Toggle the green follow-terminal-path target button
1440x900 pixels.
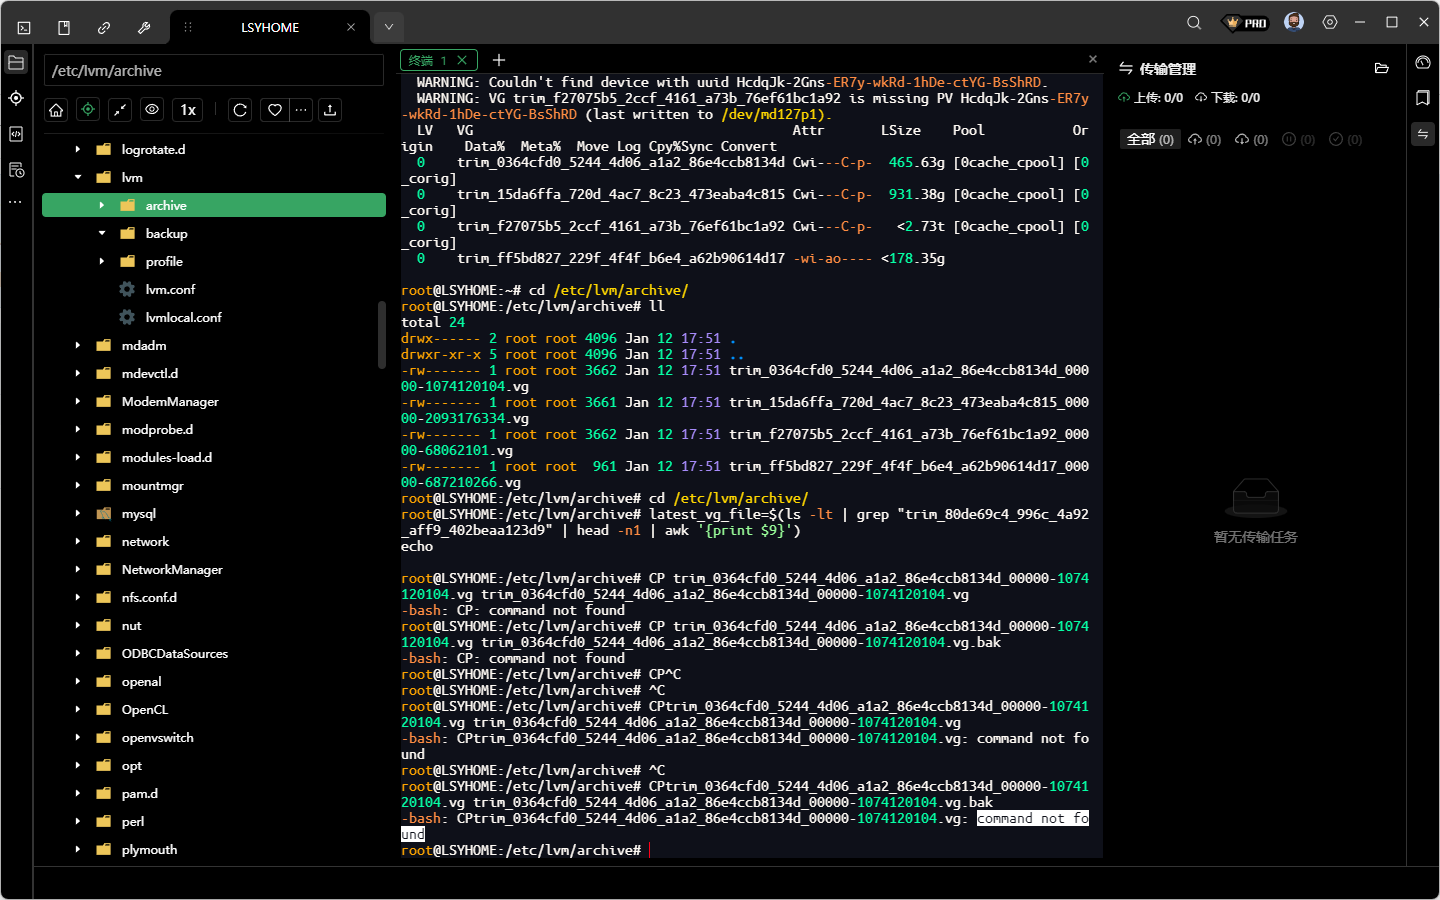(88, 110)
